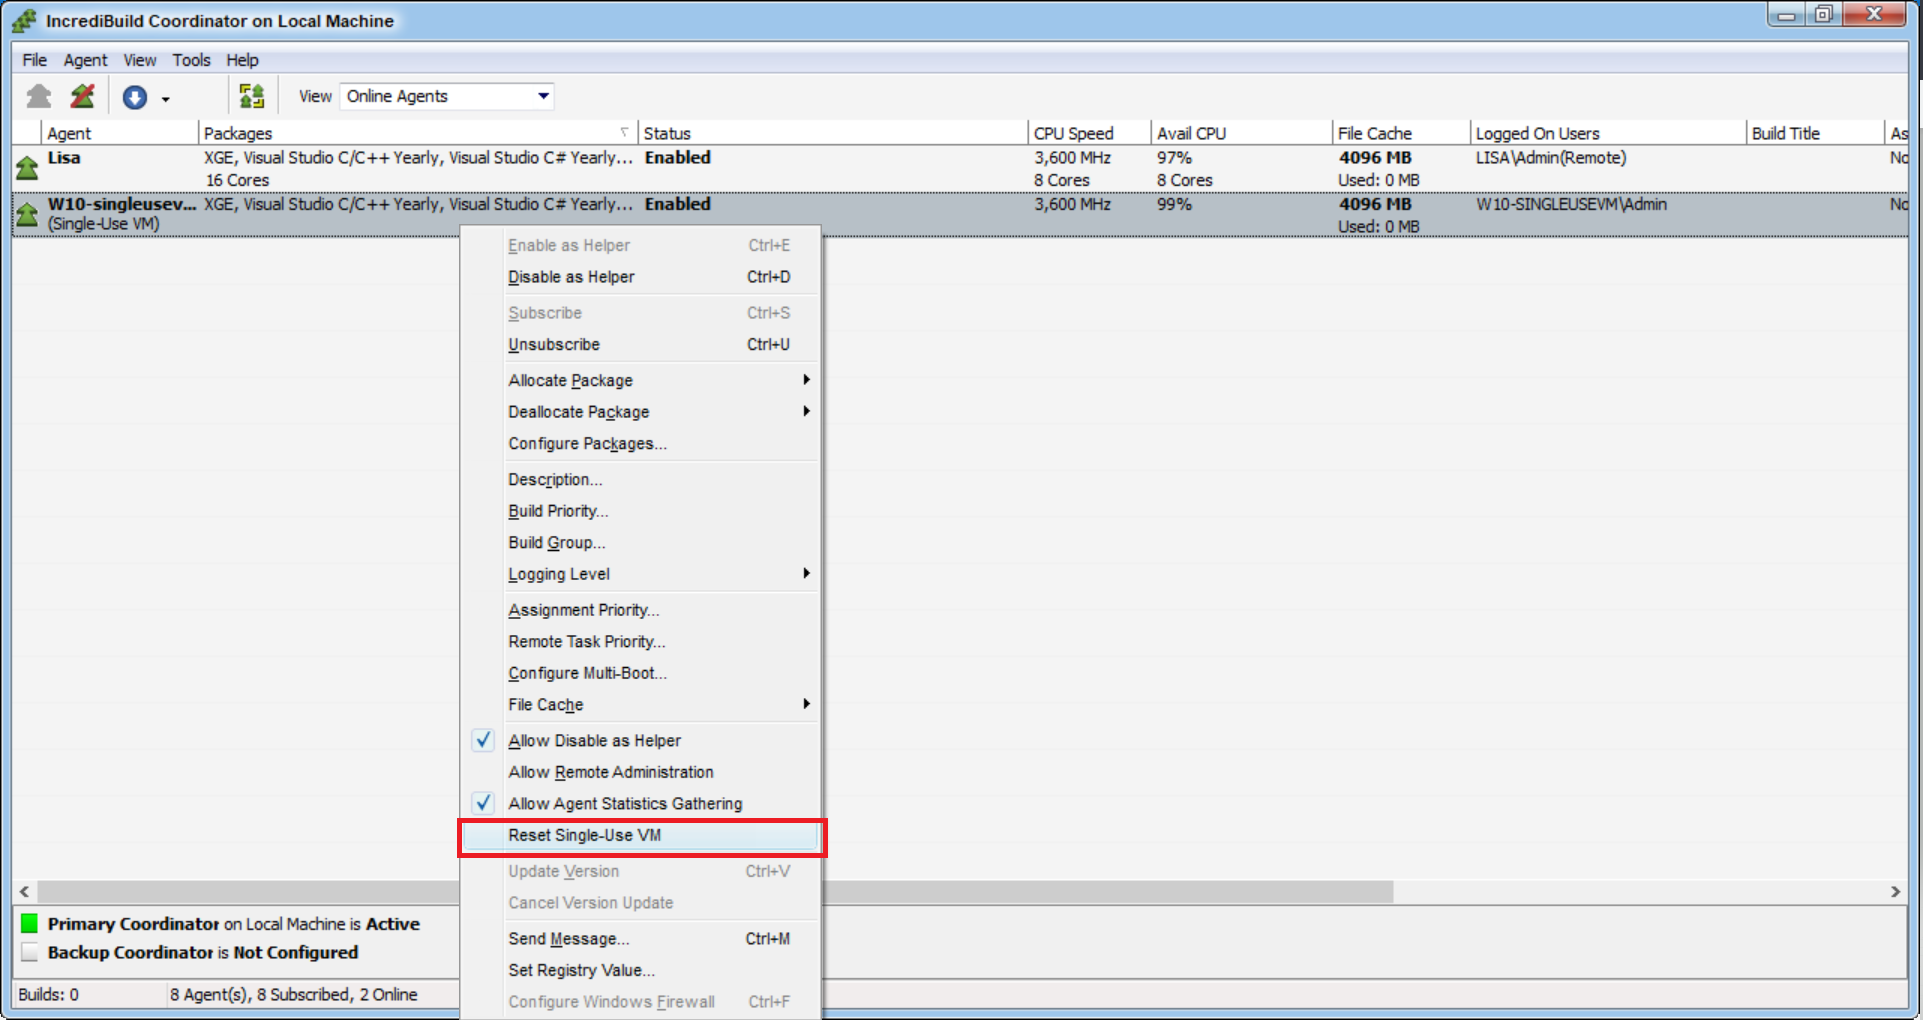The height and width of the screenshot is (1020, 1923).
Task: Click the yellow-bracketed agents toolbar icon
Action: pos(251,96)
